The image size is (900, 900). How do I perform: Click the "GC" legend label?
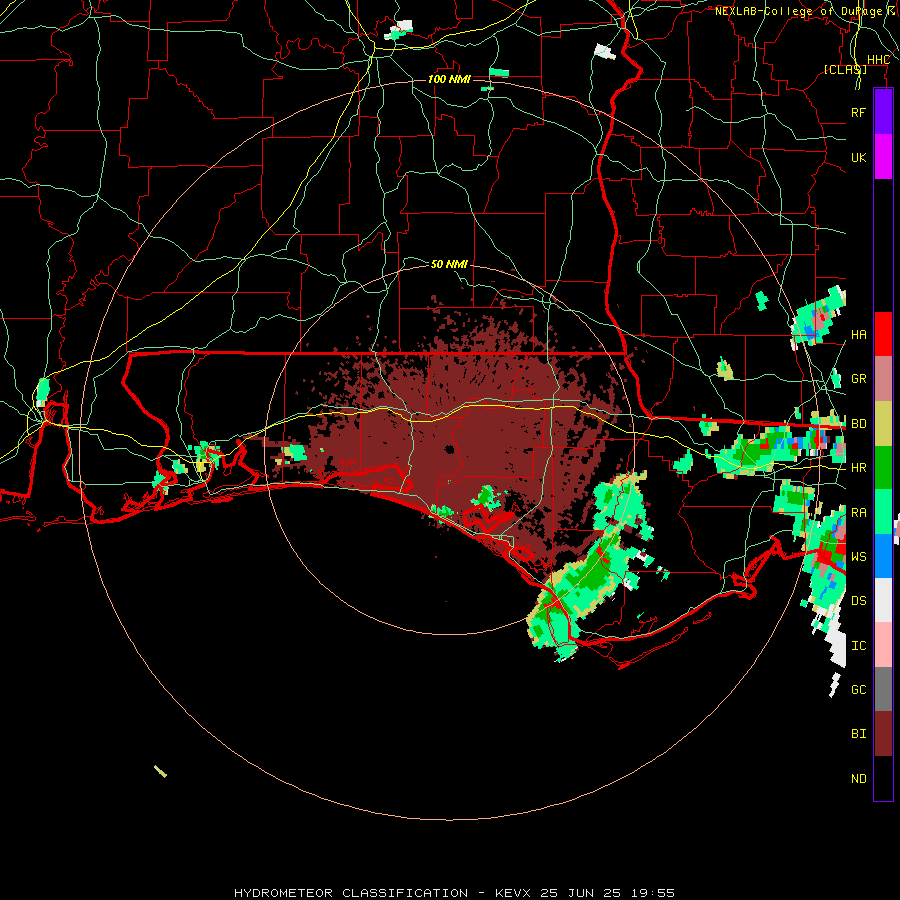(x=858, y=690)
